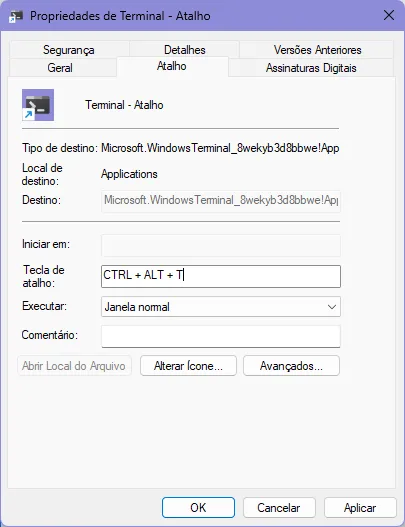Click the Propriedades de Terminal title text
The image size is (405, 527).
(120, 16)
